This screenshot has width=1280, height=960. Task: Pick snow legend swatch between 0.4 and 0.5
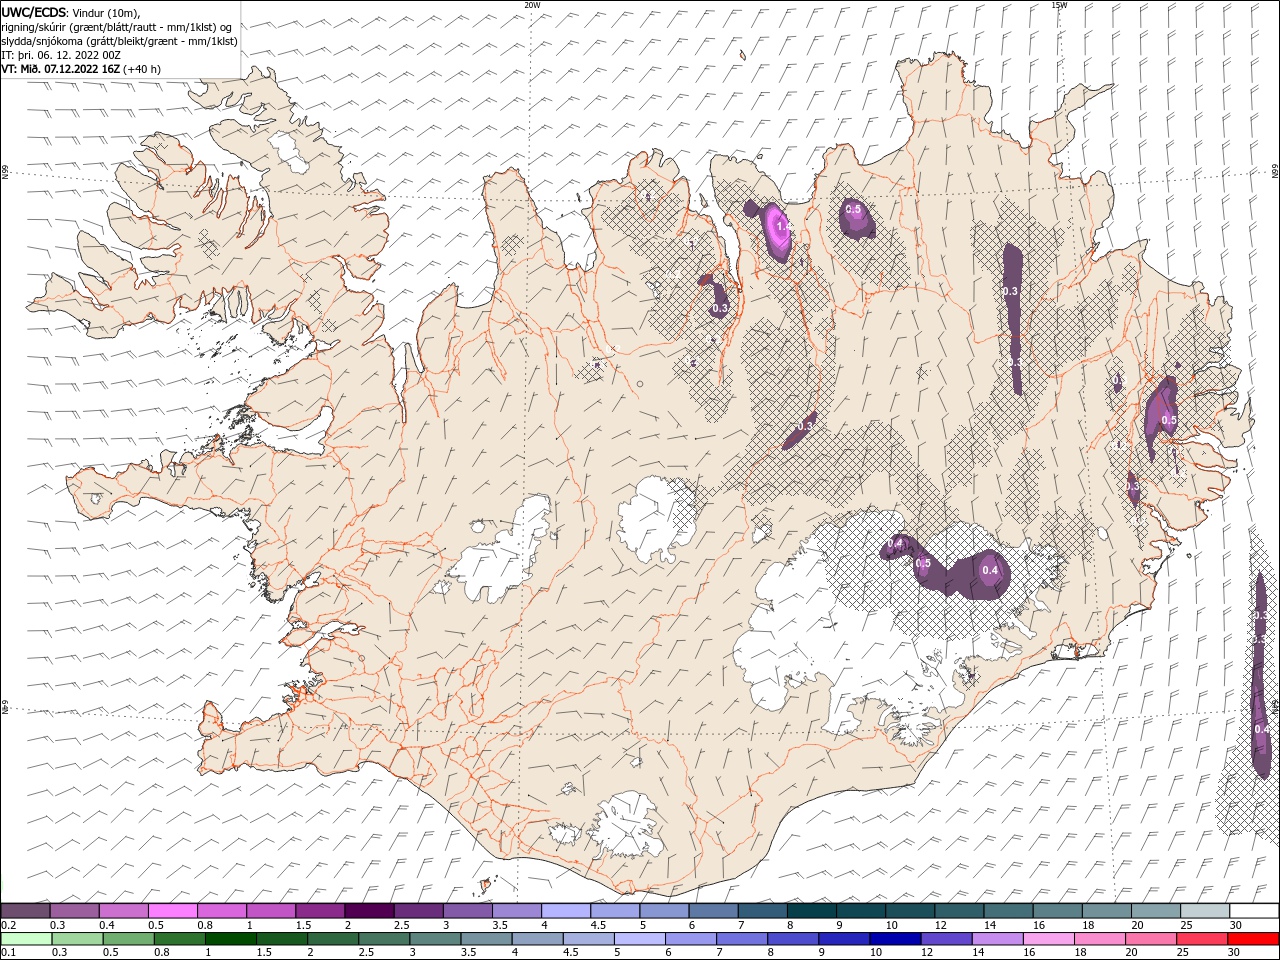click(x=124, y=911)
